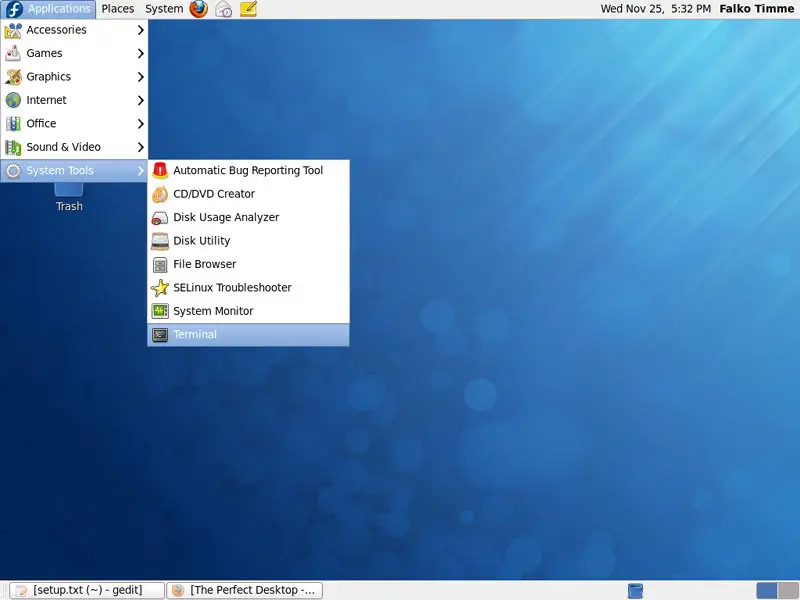Select Terminal from System Tools
This screenshot has height=600, width=800.
[x=248, y=335]
